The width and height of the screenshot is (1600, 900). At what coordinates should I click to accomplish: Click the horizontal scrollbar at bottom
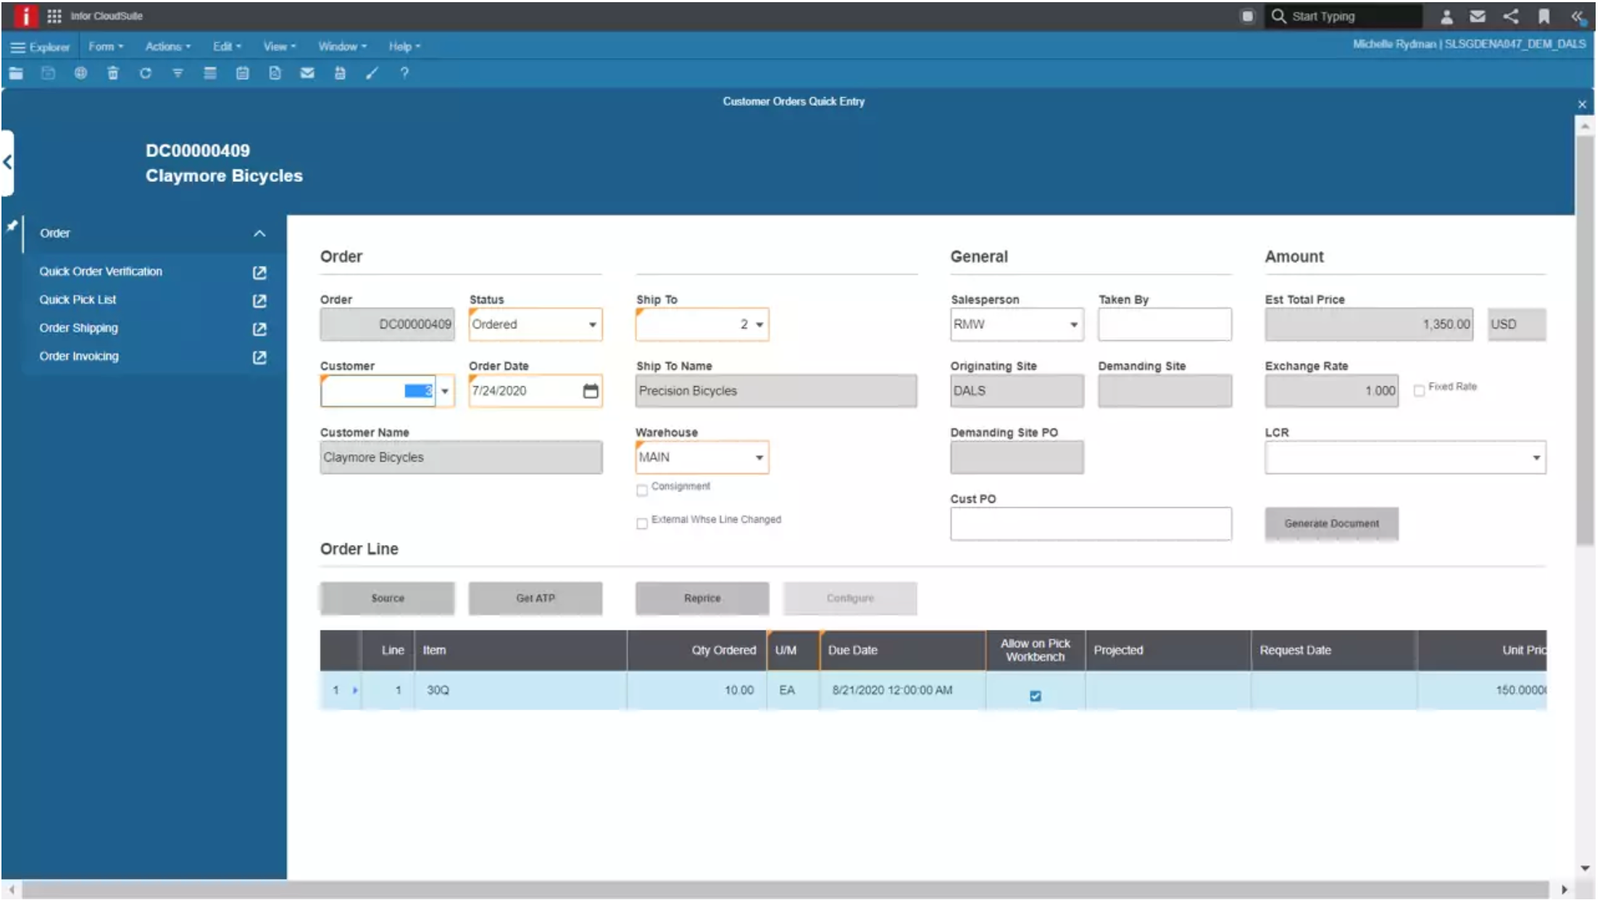(785, 889)
